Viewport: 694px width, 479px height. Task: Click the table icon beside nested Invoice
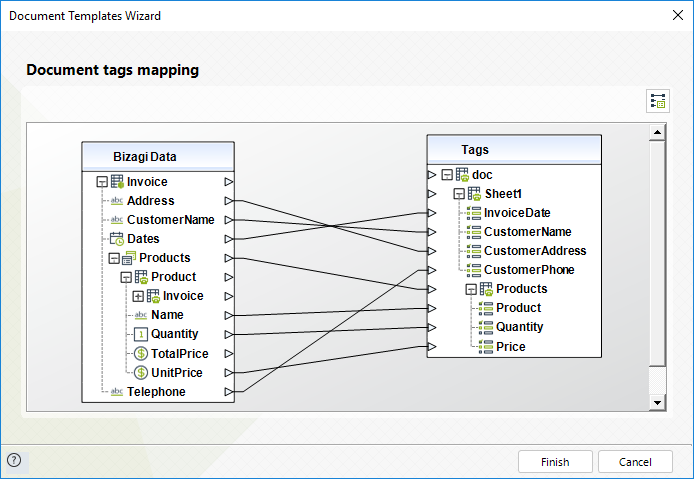(153, 296)
